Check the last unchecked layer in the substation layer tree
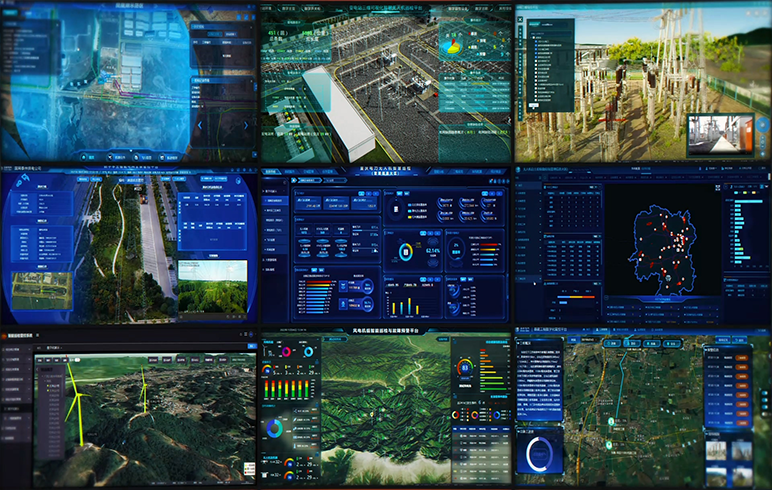The width and height of the screenshot is (772, 490). pos(536,98)
